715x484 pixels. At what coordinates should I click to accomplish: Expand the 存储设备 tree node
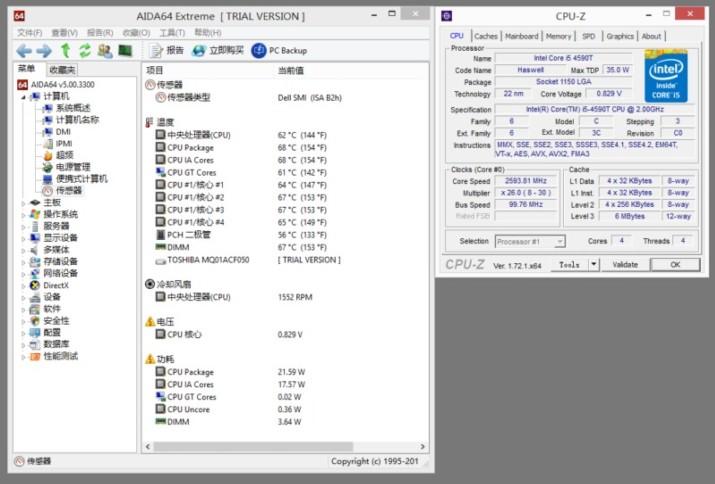23,262
